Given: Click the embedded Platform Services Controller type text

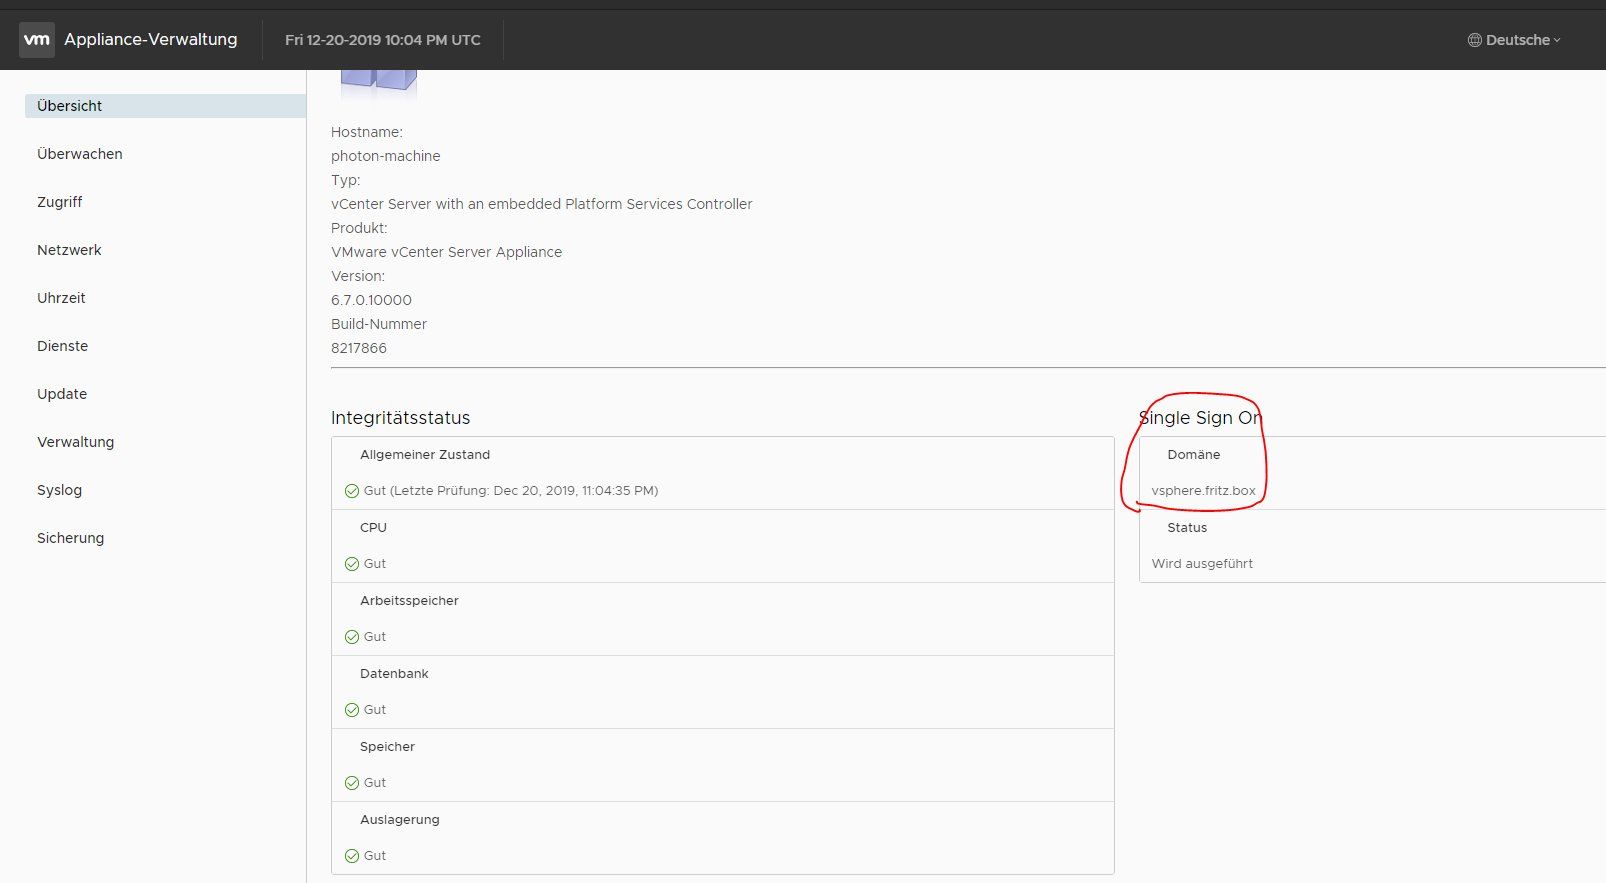Looking at the screenshot, I should coord(542,204).
